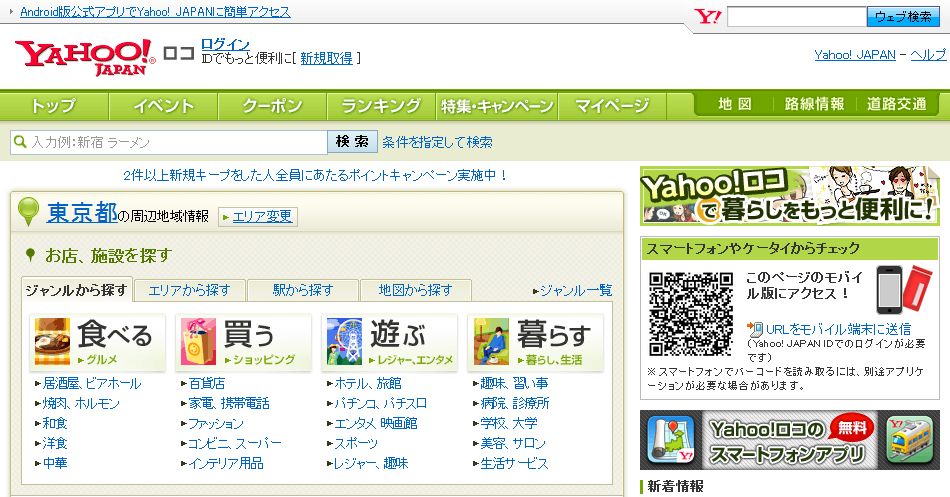This screenshot has width=950, height=497.
Task: Click the ウェブ検索 web search button
Action: coord(903,17)
